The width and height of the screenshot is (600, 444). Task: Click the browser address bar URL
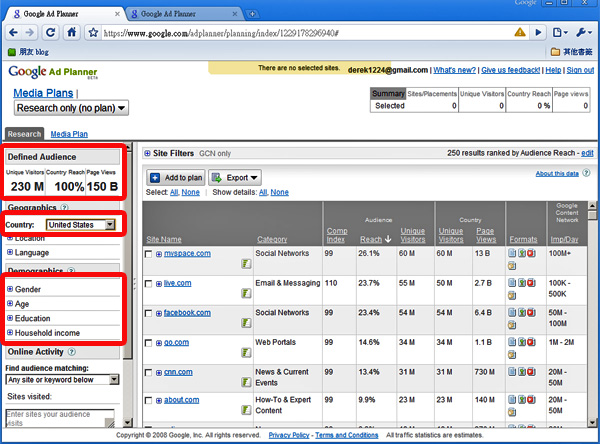point(221,33)
